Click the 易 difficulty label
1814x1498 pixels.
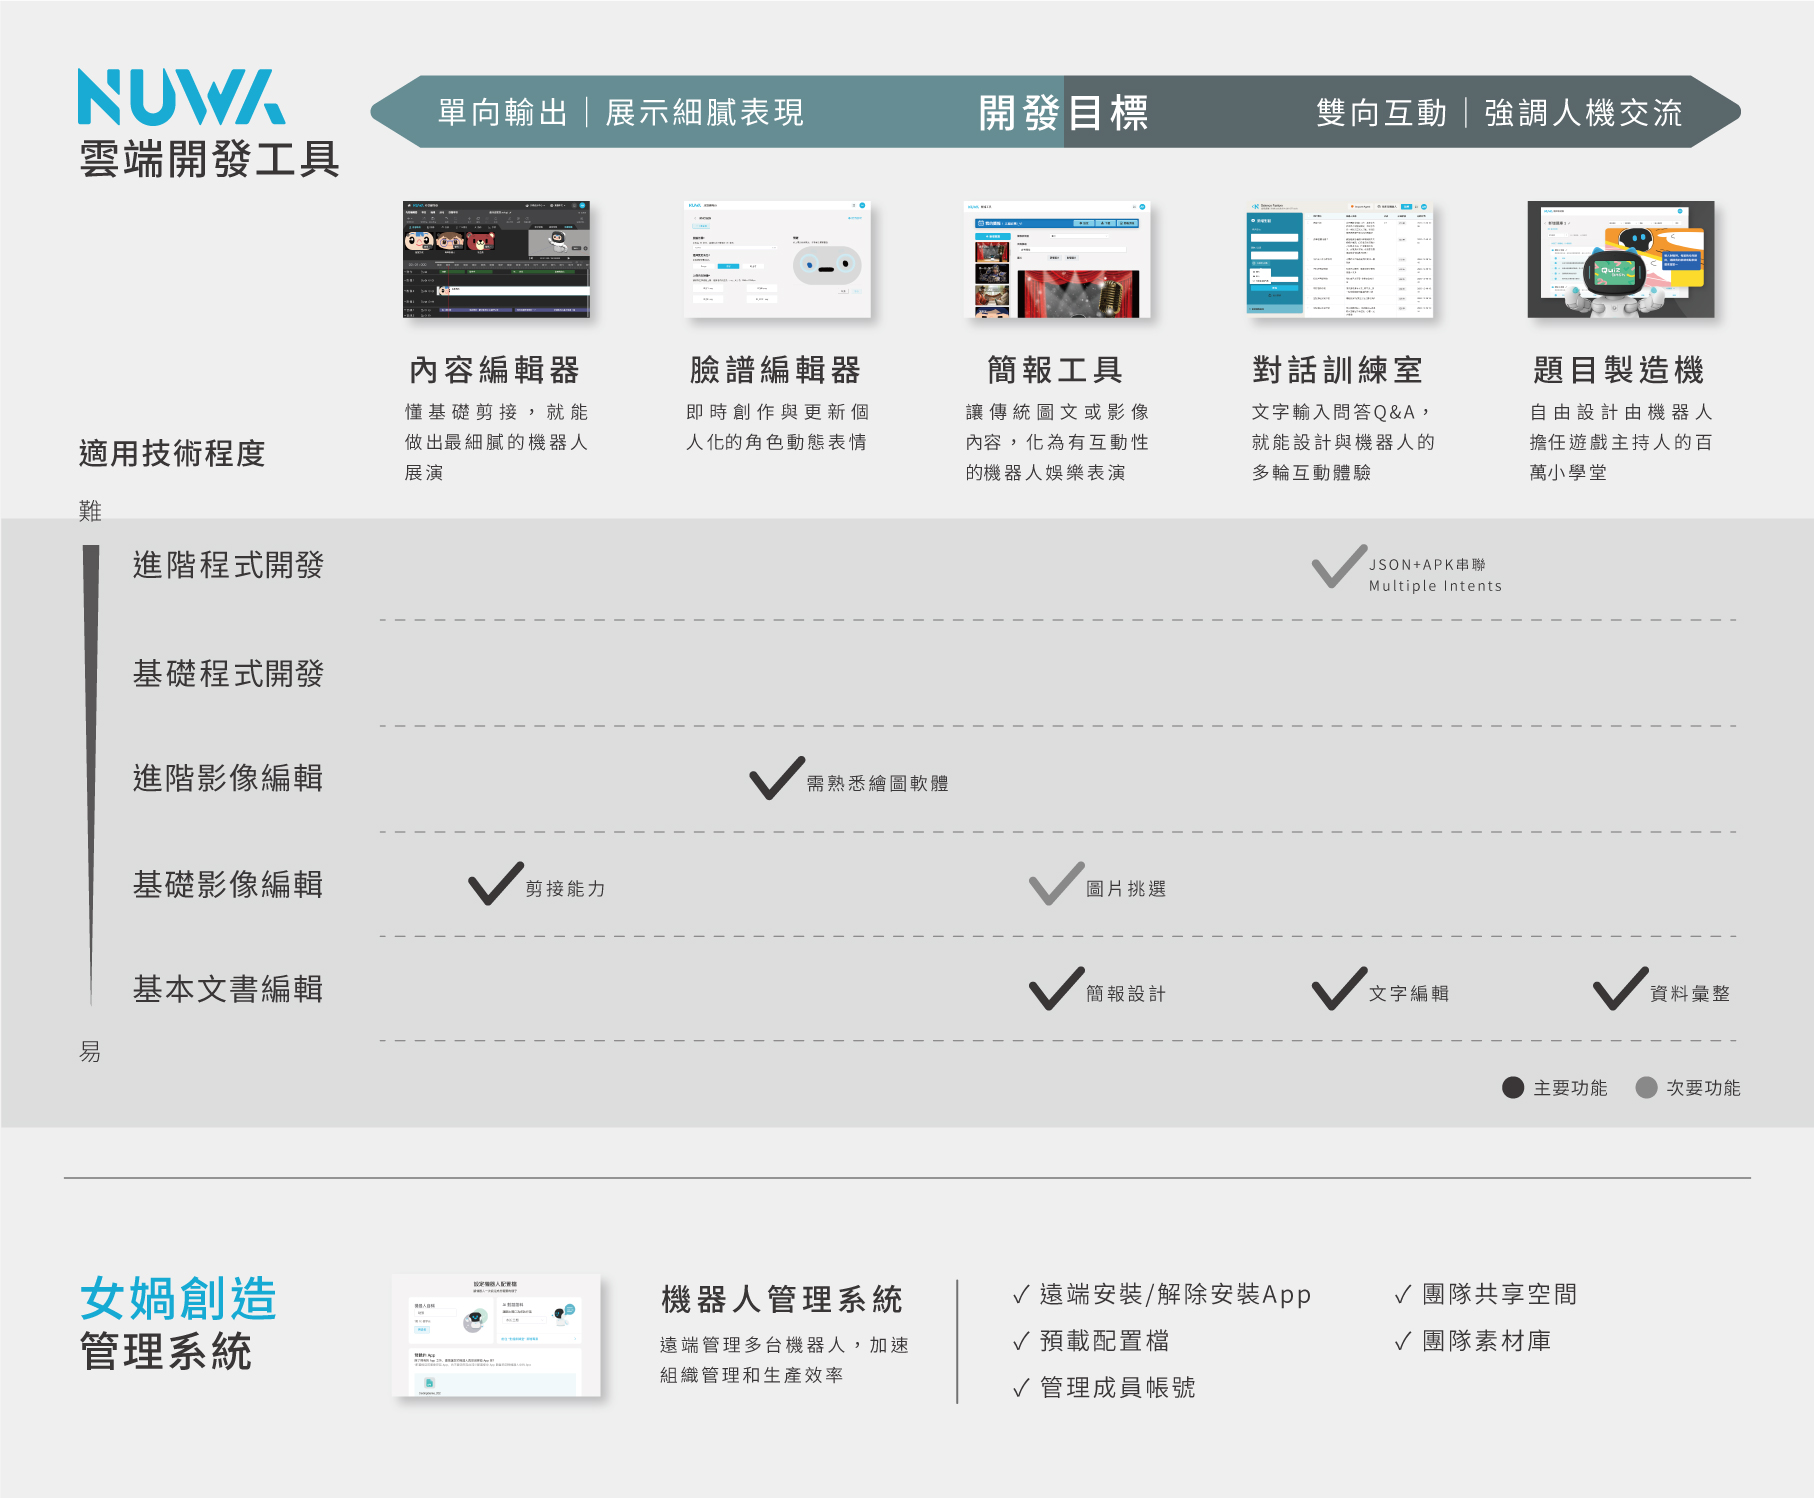pos(90,1051)
